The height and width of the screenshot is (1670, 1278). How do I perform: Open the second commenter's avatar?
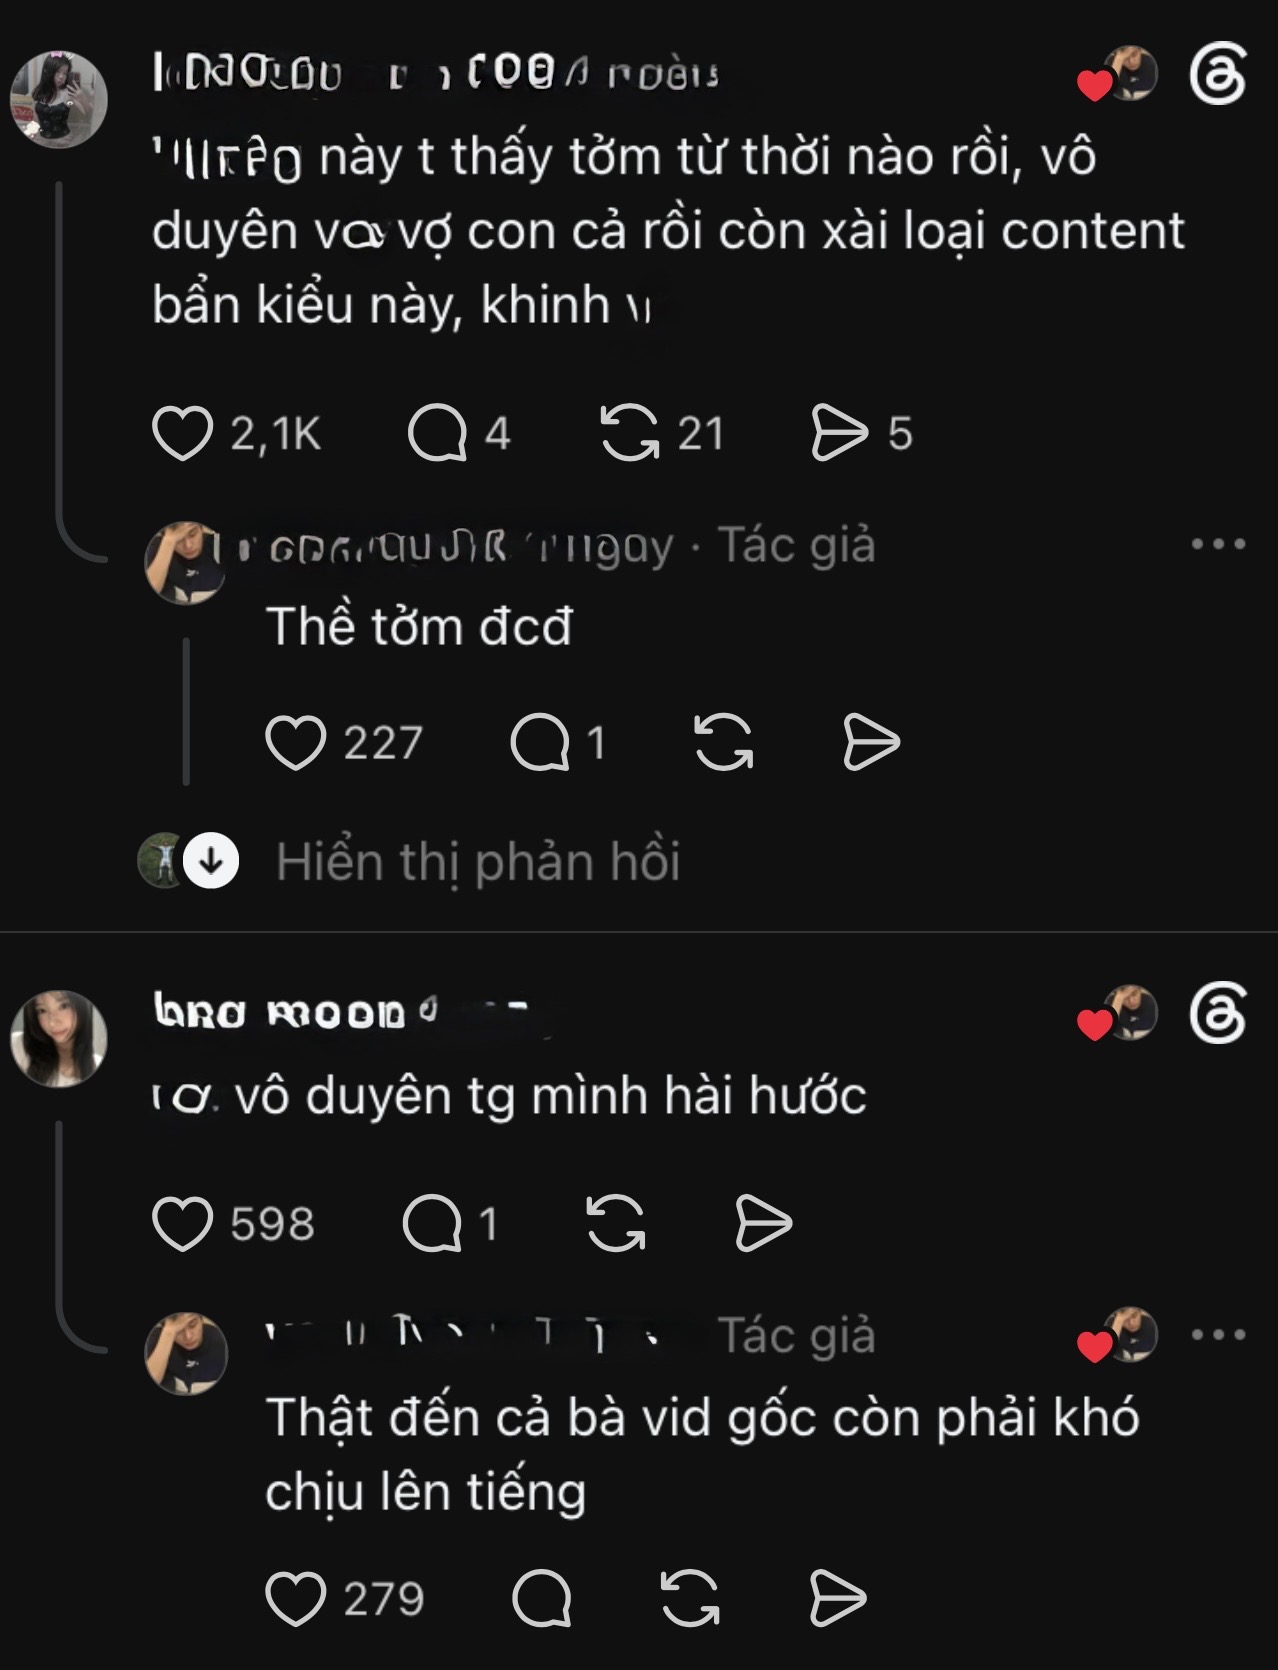point(58,1038)
